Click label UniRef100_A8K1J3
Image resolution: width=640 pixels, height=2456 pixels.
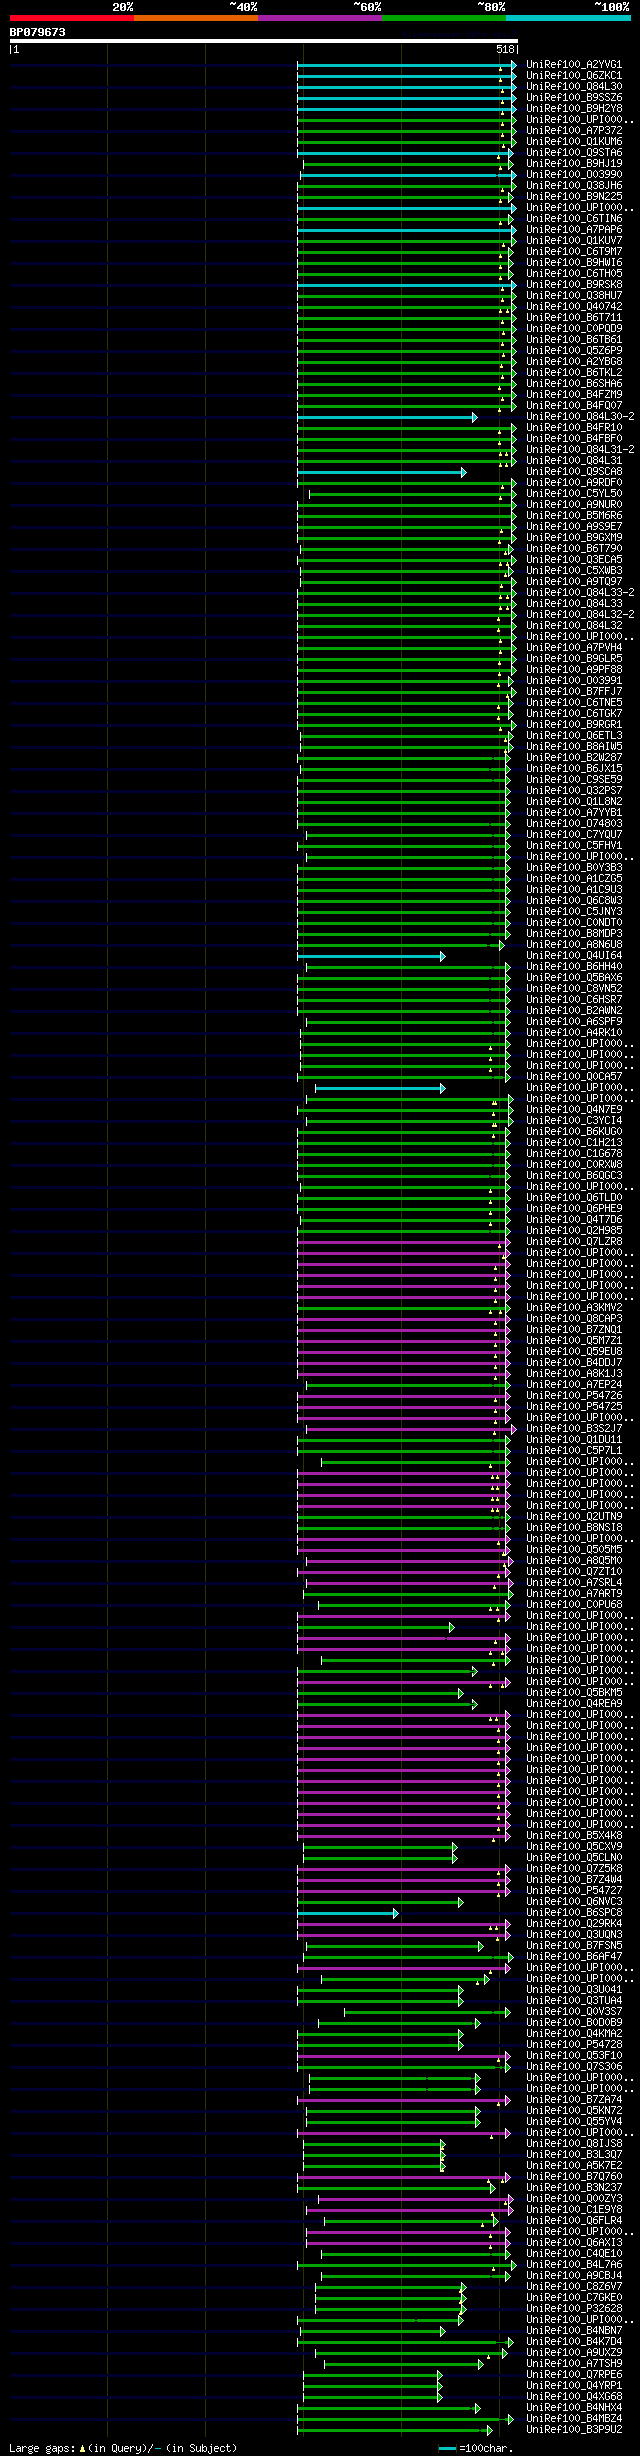click(574, 1374)
